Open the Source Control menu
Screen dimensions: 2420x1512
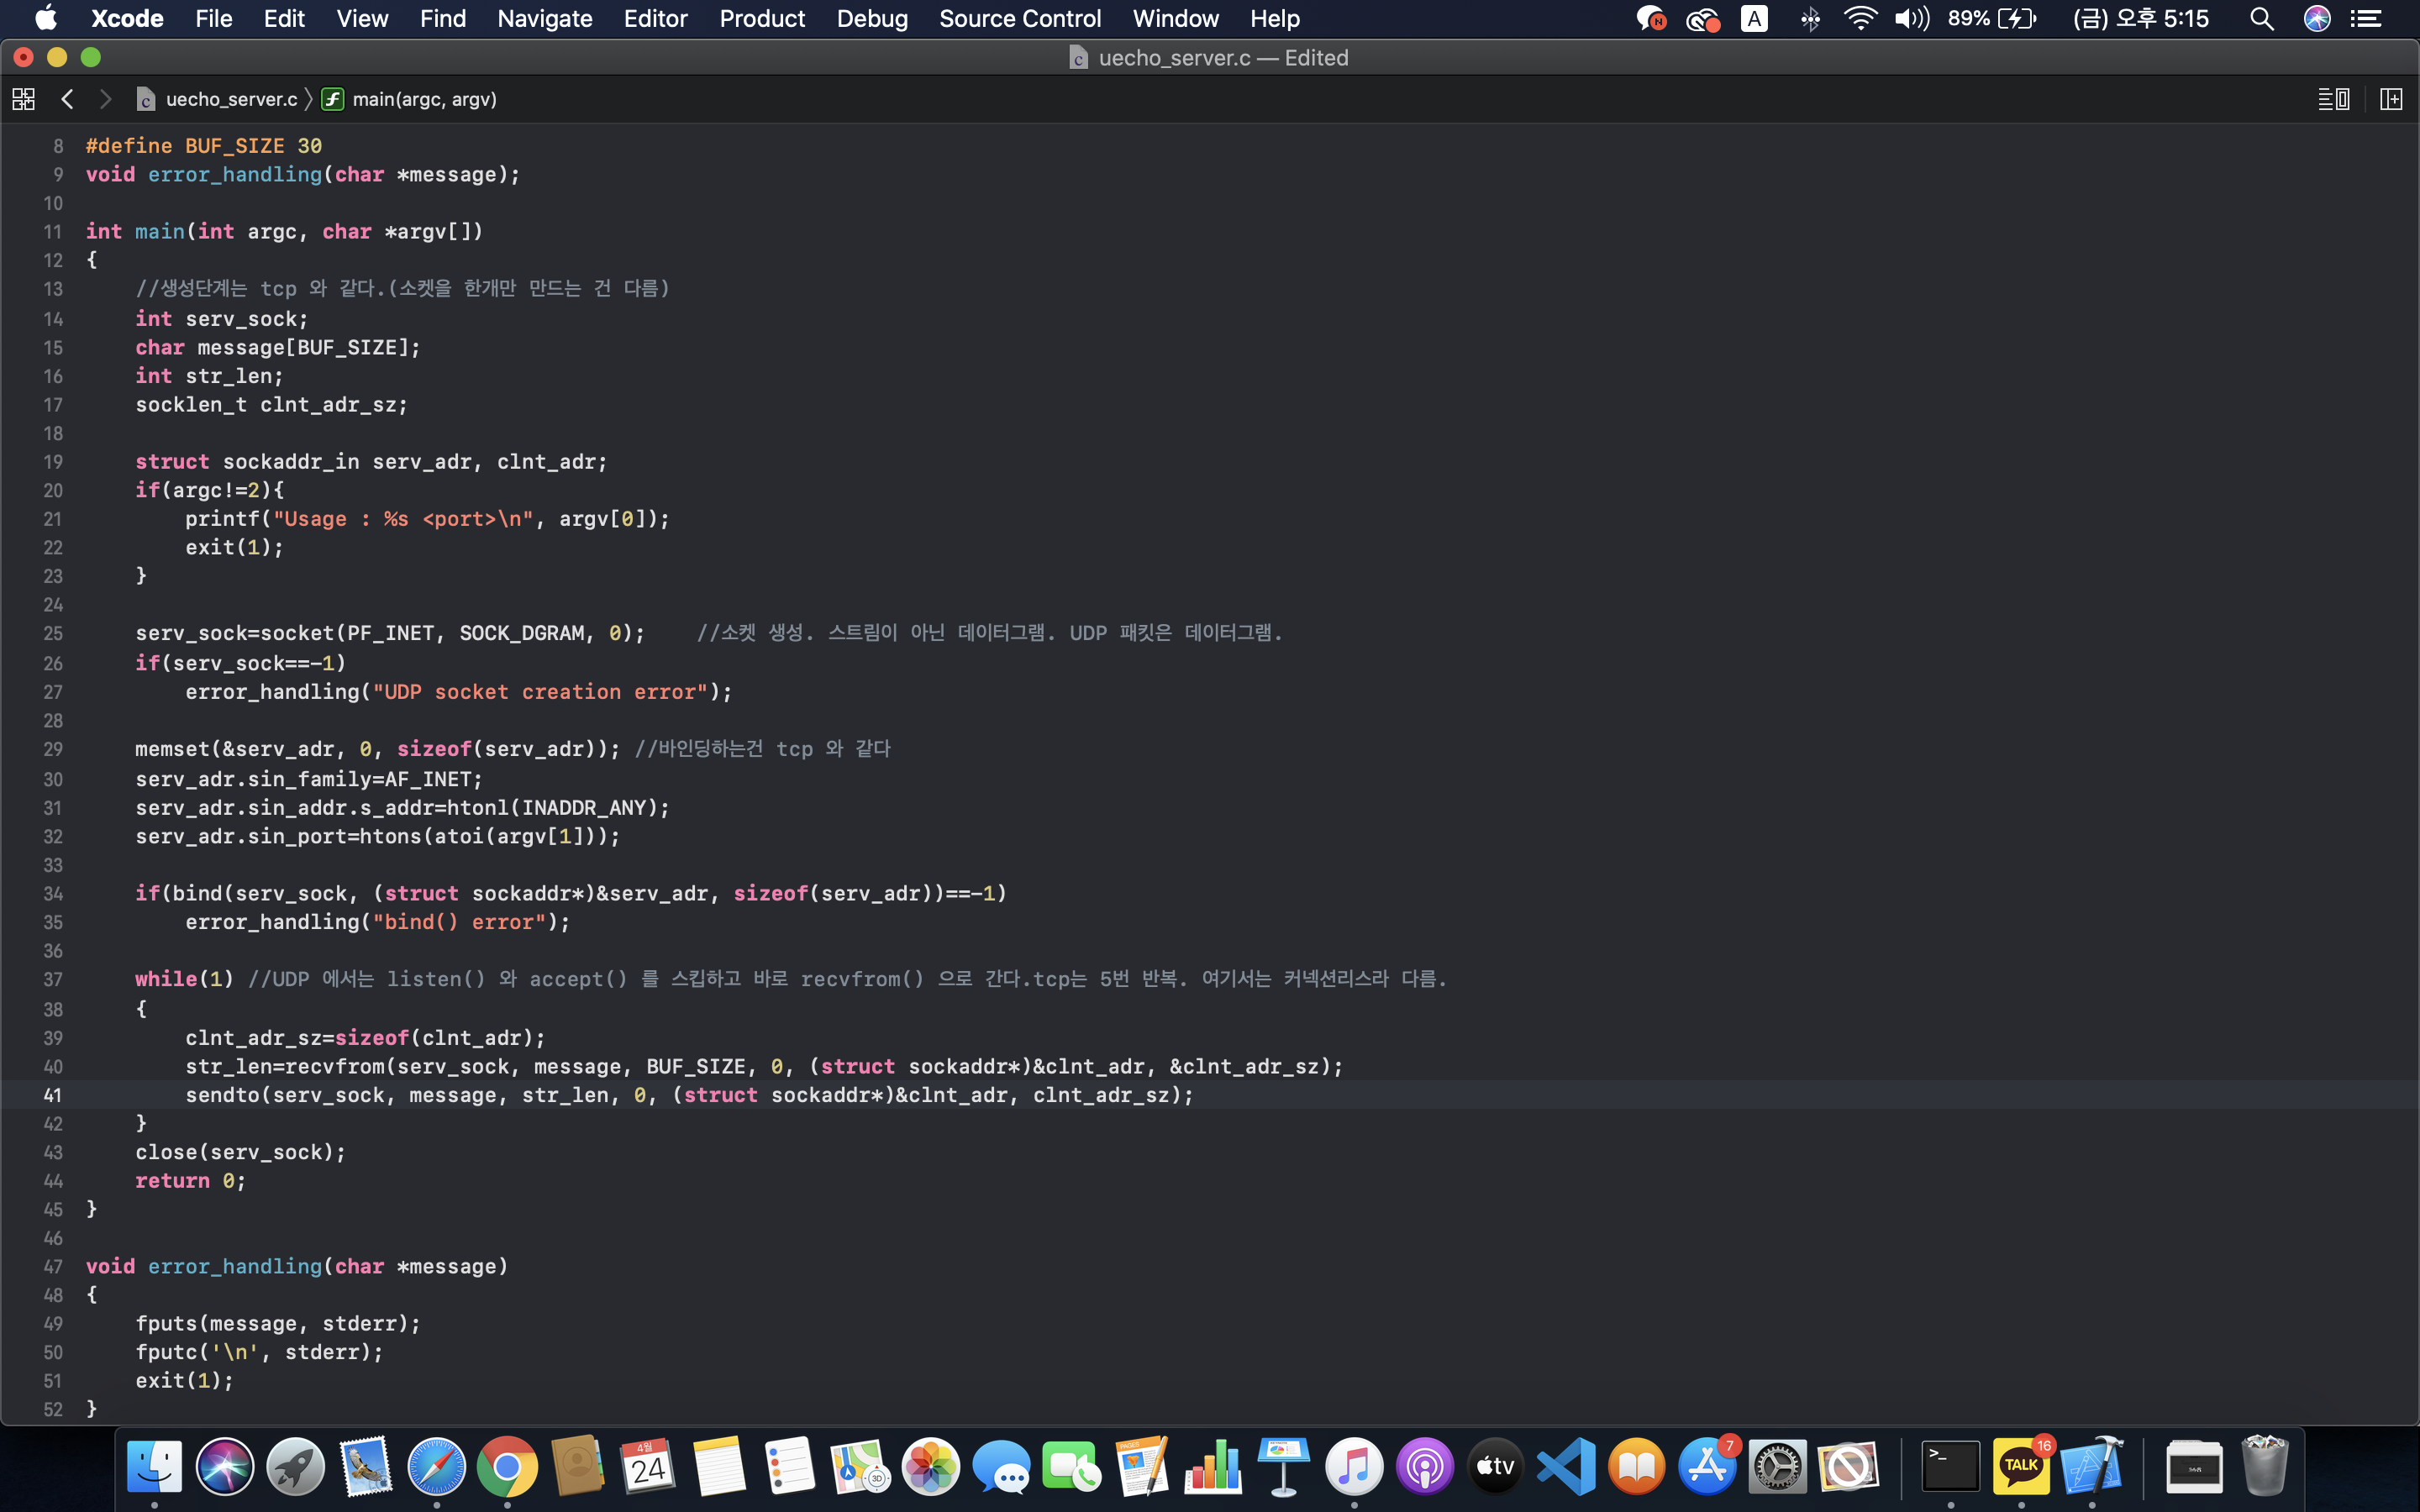click(x=1019, y=19)
